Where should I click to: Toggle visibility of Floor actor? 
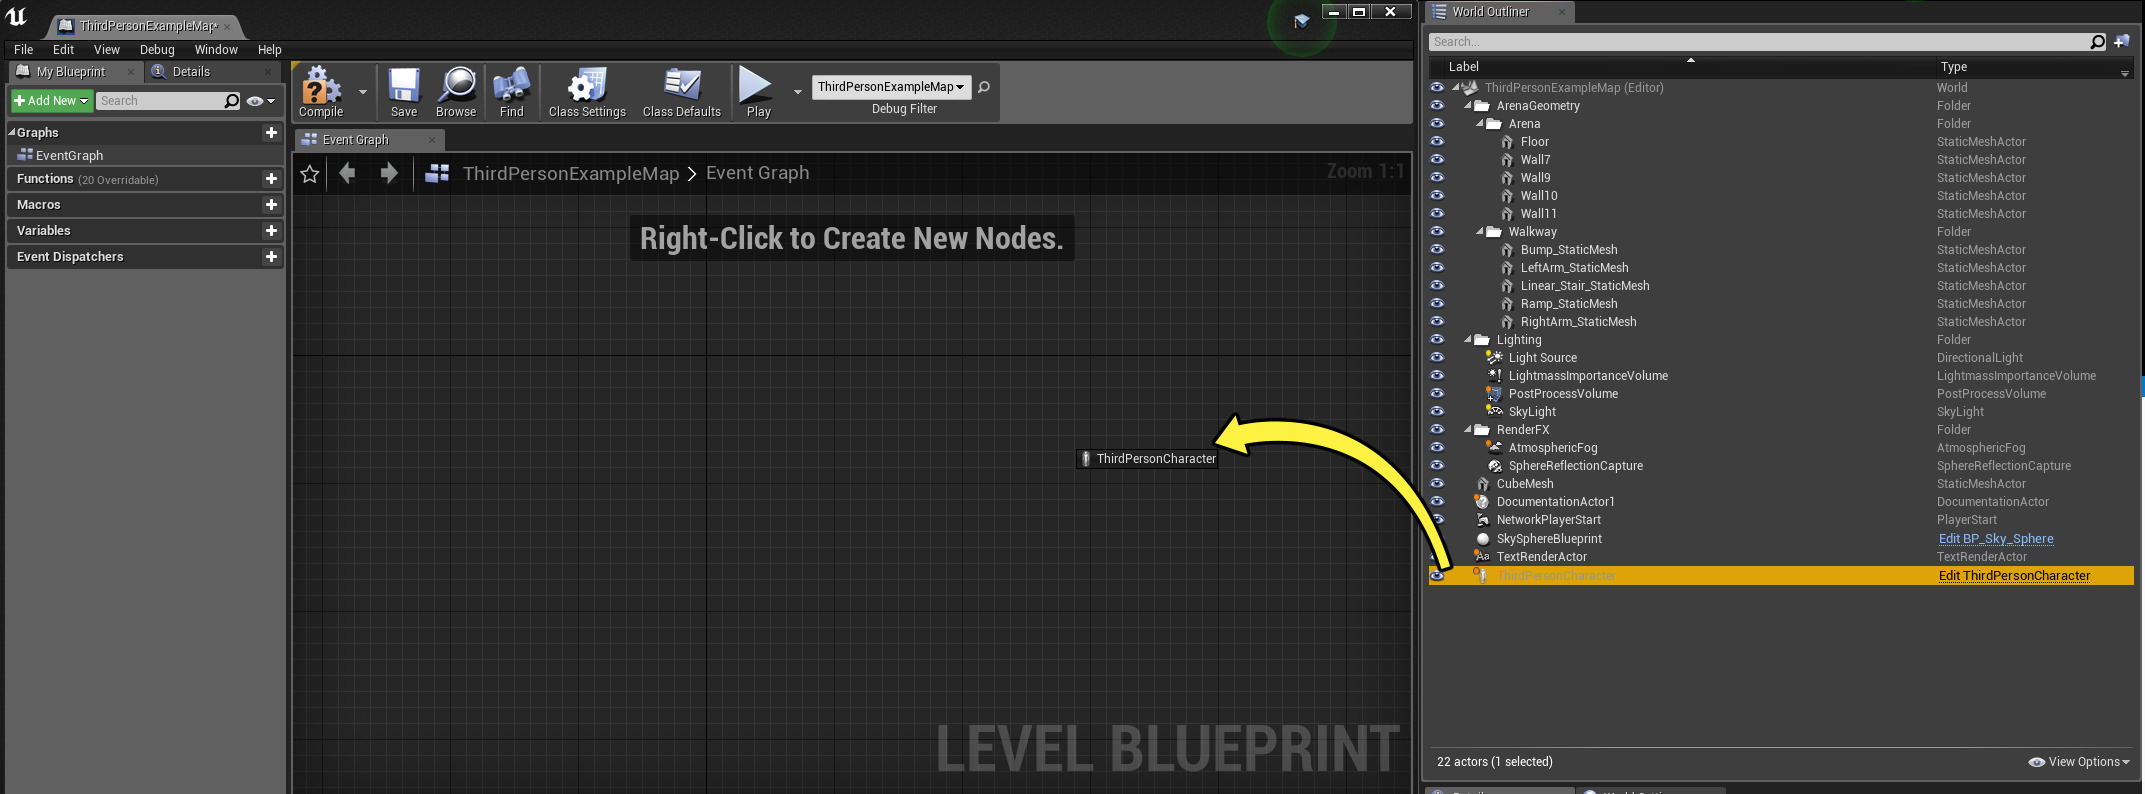click(1437, 142)
